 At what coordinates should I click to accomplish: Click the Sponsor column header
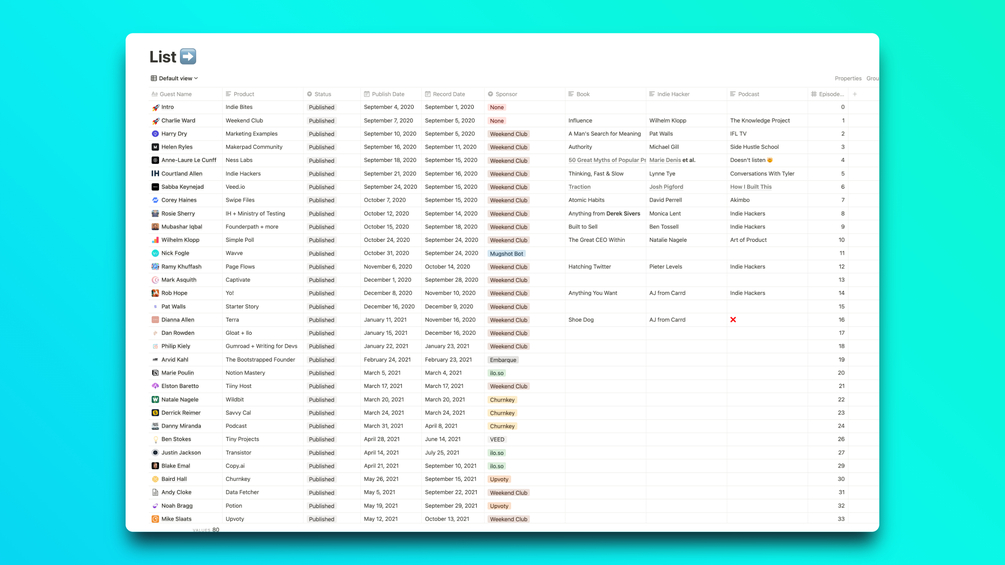click(x=502, y=94)
